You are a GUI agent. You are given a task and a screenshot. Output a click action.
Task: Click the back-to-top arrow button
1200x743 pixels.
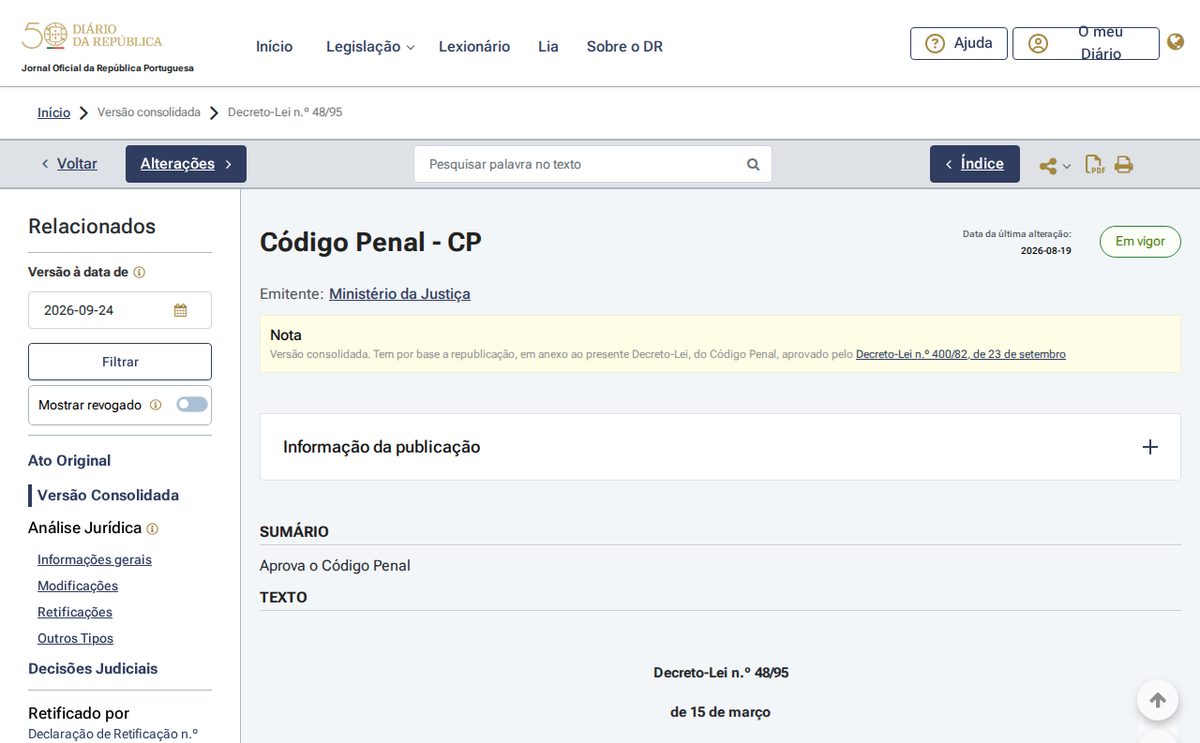click(1157, 700)
